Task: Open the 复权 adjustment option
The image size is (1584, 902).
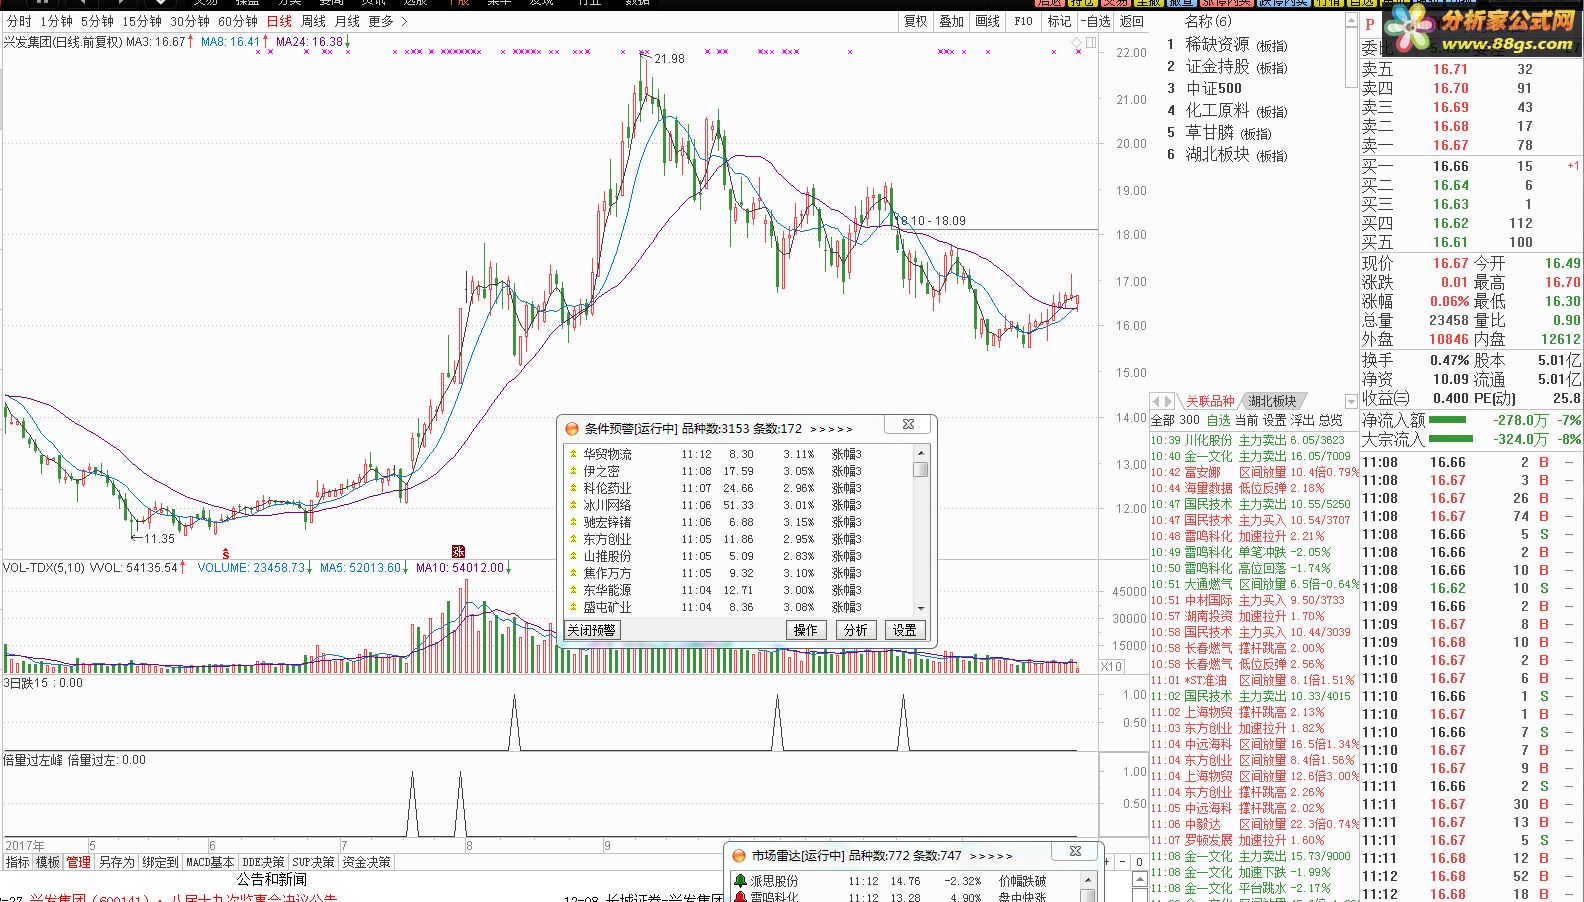Action: (x=915, y=21)
